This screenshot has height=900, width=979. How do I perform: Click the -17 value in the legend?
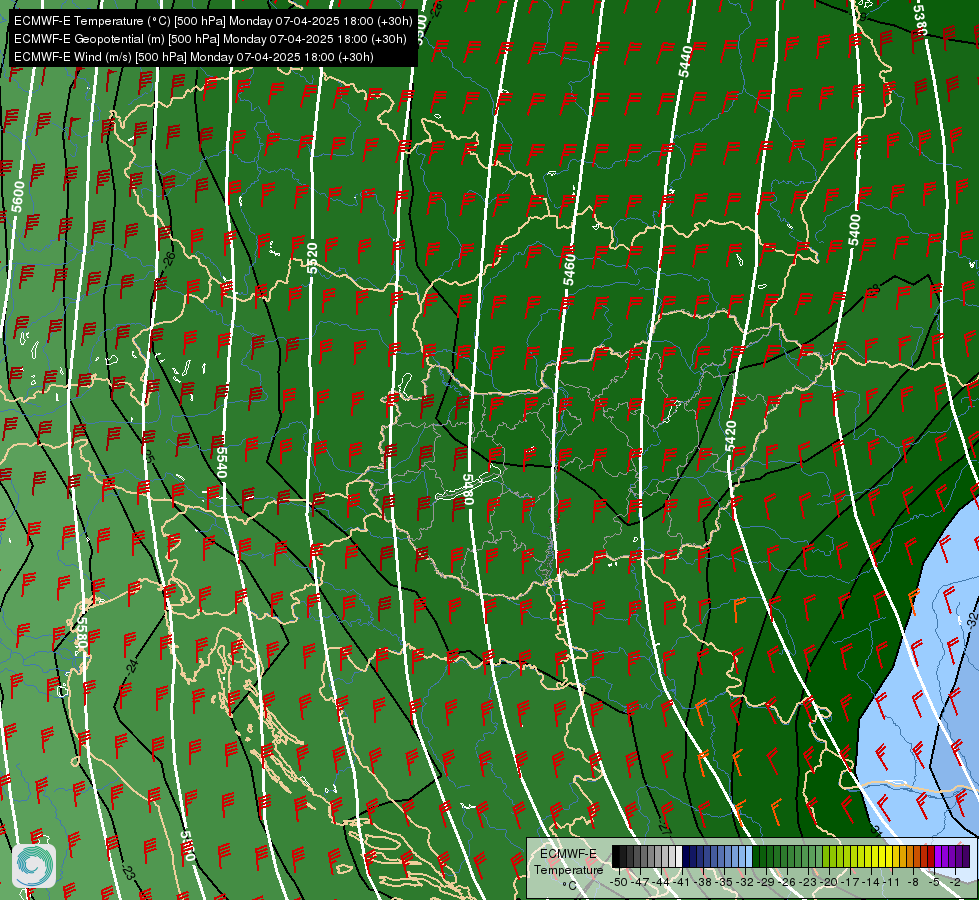coord(849,882)
